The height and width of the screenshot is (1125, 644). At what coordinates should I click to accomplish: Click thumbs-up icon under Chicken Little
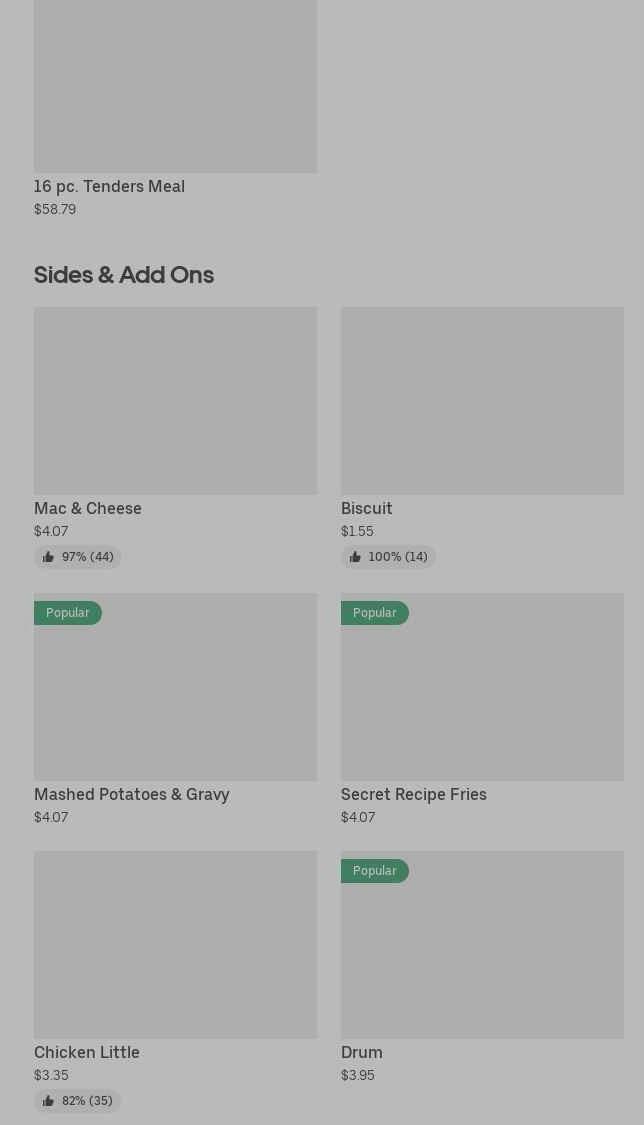point(48,1101)
